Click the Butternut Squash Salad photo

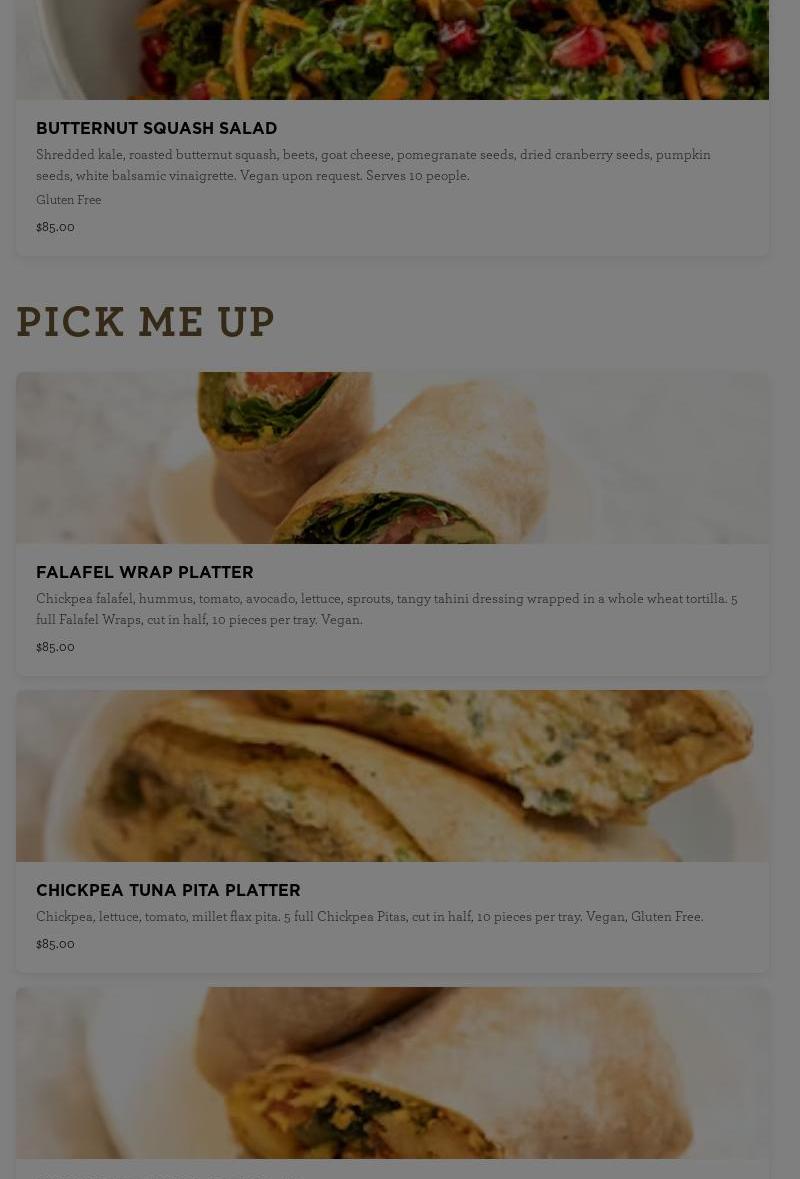(392, 50)
